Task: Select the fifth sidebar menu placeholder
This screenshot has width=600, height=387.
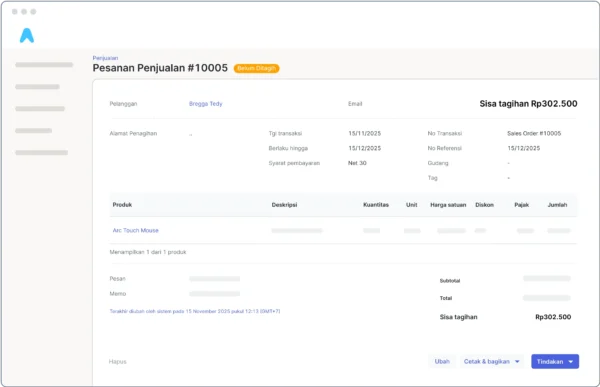Action: (41, 153)
